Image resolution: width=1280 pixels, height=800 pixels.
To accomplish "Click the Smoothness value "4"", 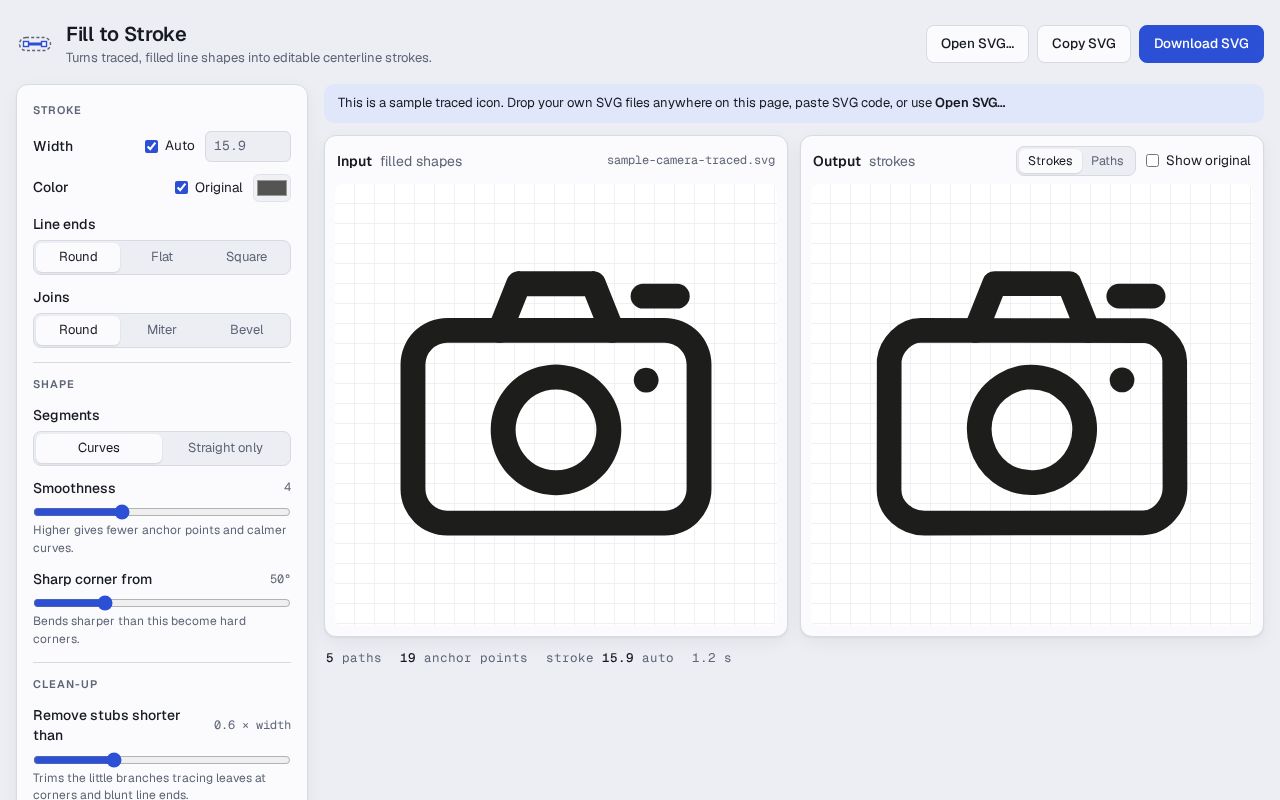I will 287,488.
